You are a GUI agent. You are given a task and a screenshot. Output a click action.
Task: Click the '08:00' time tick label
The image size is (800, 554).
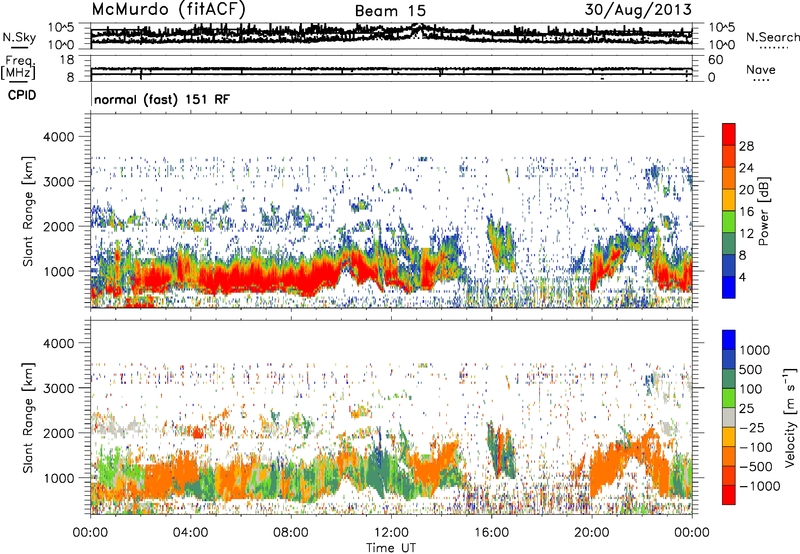290,533
